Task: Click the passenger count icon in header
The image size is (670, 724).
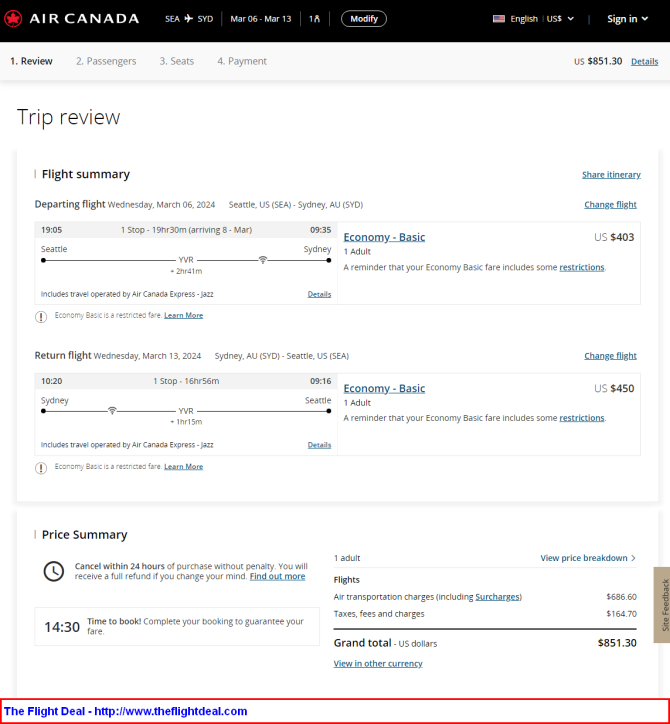Action: (314, 19)
